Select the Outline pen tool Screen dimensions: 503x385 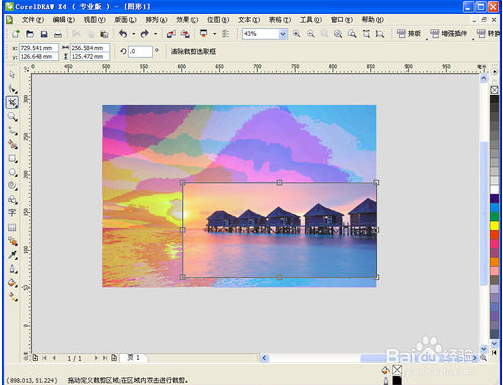pos(12,269)
